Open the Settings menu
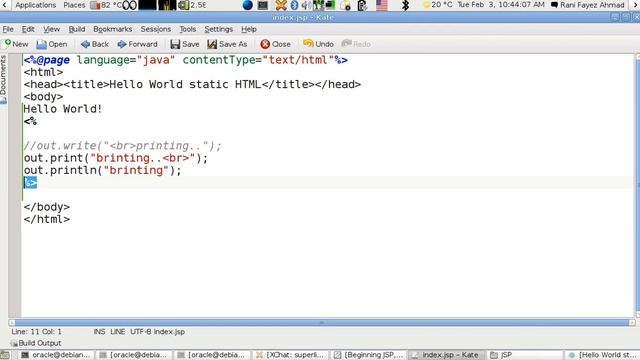 point(218,29)
